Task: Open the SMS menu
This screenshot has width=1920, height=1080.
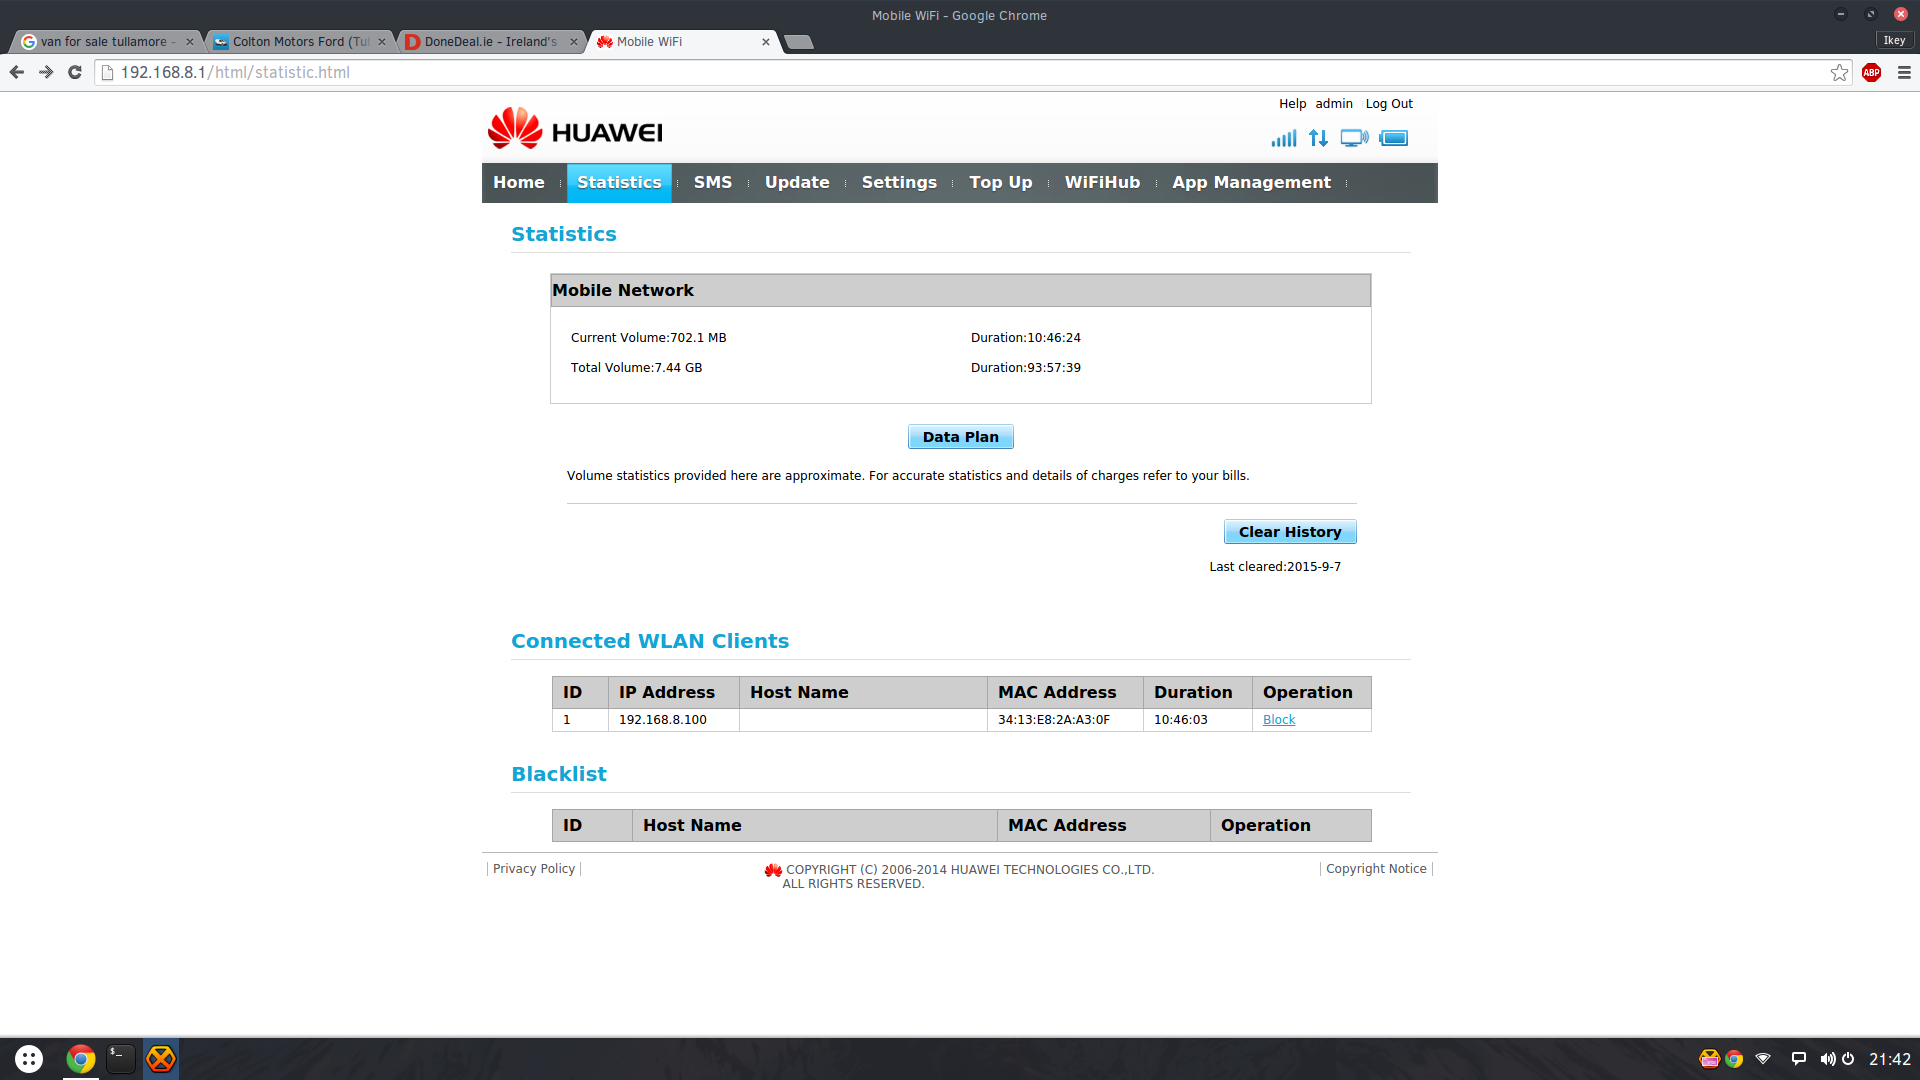Action: [x=713, y=182]
